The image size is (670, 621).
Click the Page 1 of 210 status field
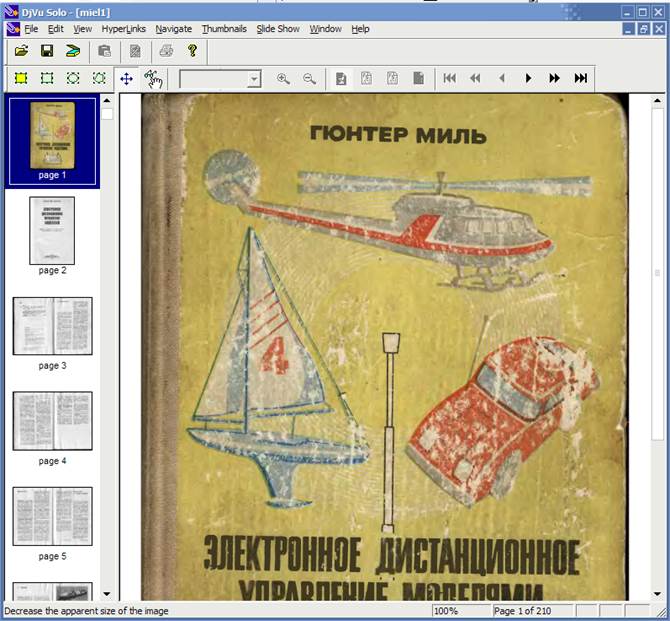532,611
